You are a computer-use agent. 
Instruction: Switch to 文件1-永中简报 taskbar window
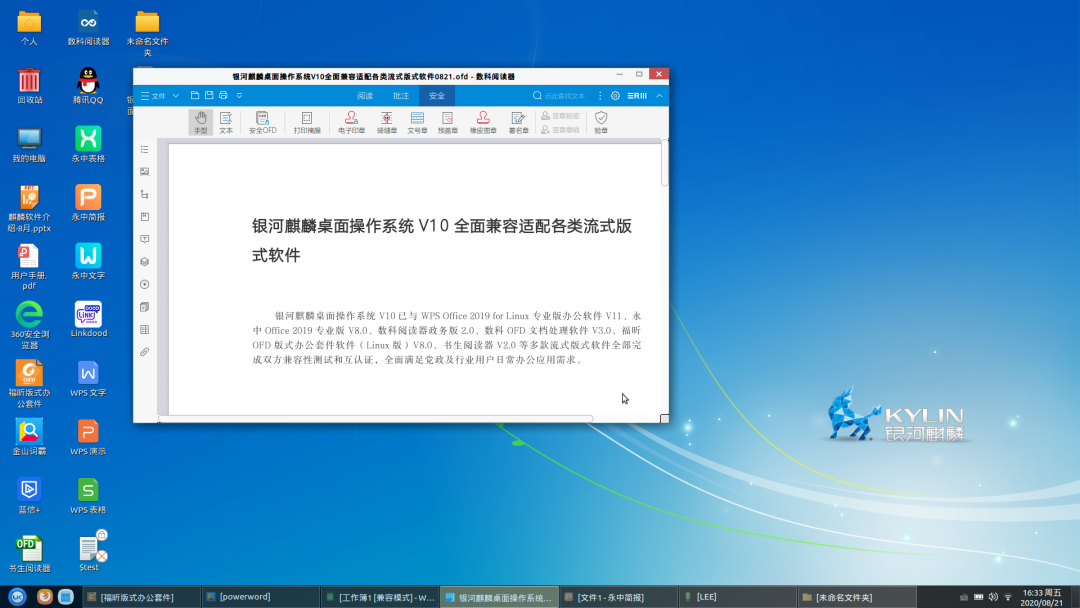pos(619,597)
